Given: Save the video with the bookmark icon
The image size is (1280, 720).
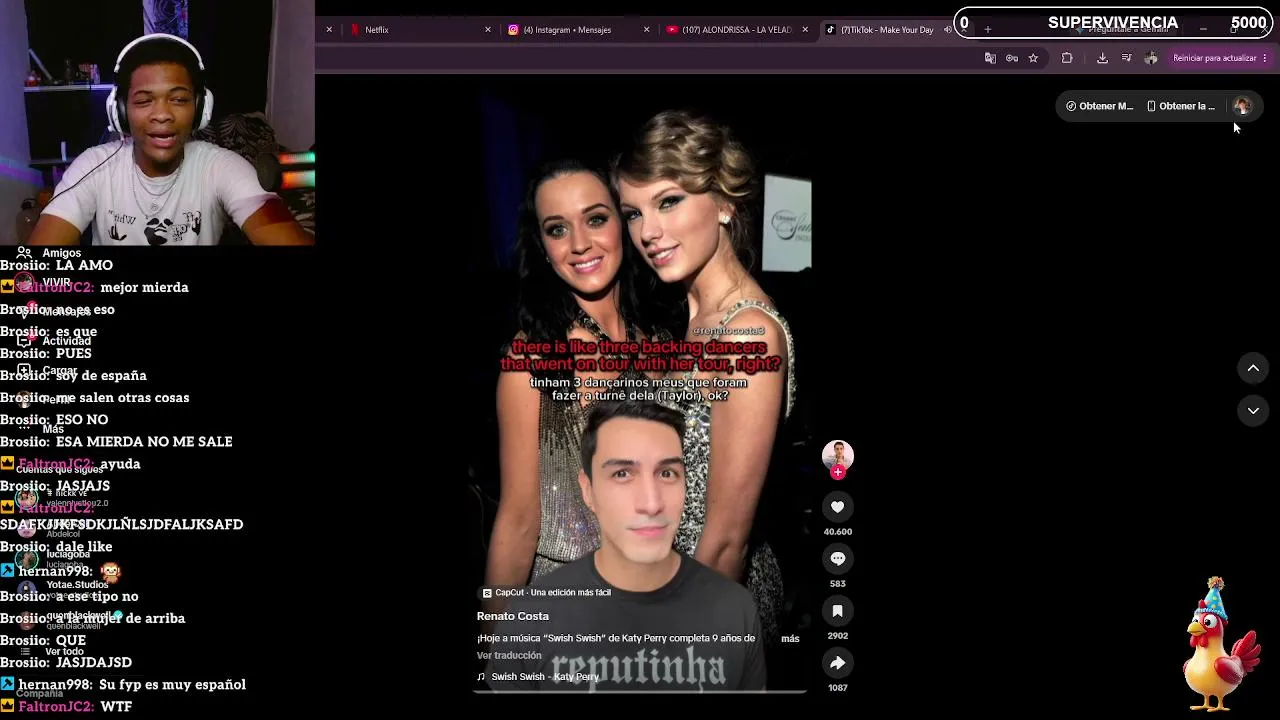Looking at the screenshot, I should point(838,611).
